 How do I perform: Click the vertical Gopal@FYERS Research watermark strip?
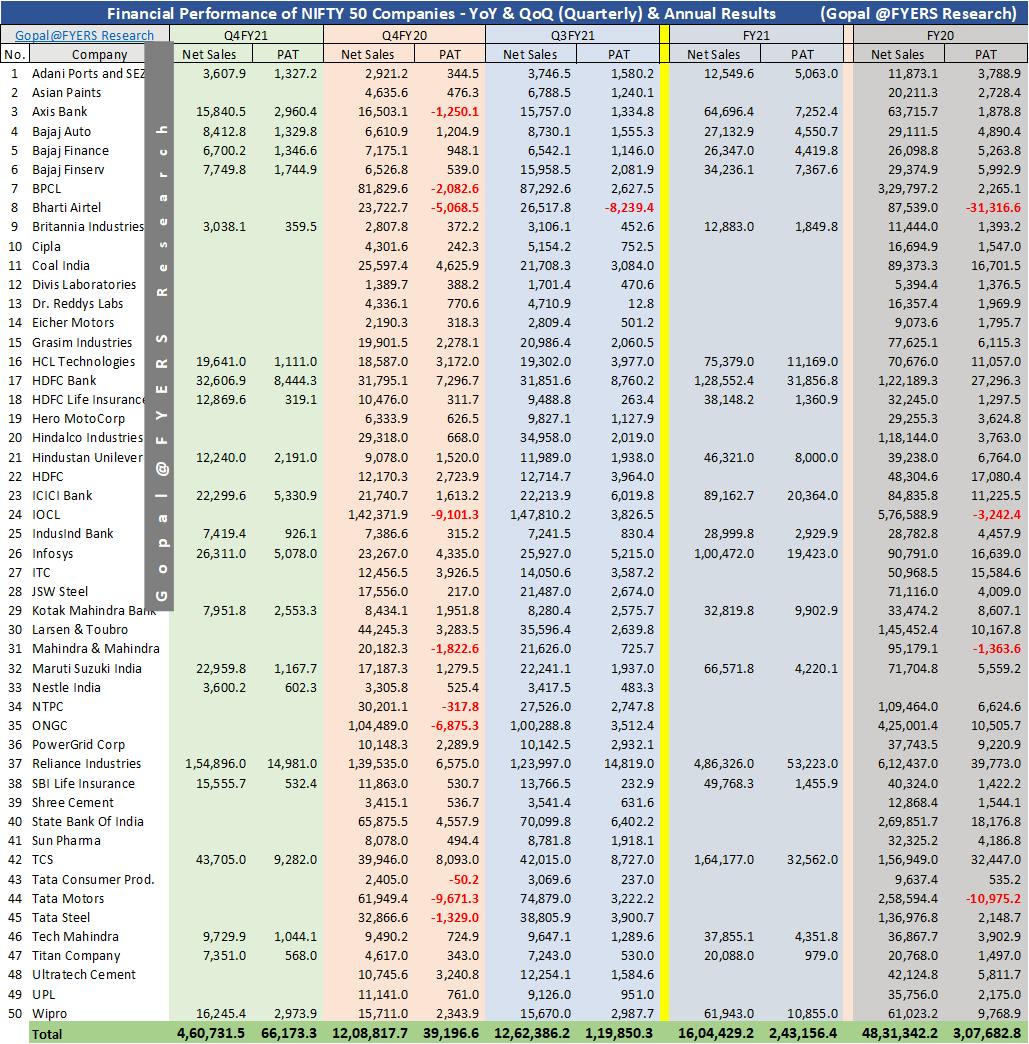[159, 326]
